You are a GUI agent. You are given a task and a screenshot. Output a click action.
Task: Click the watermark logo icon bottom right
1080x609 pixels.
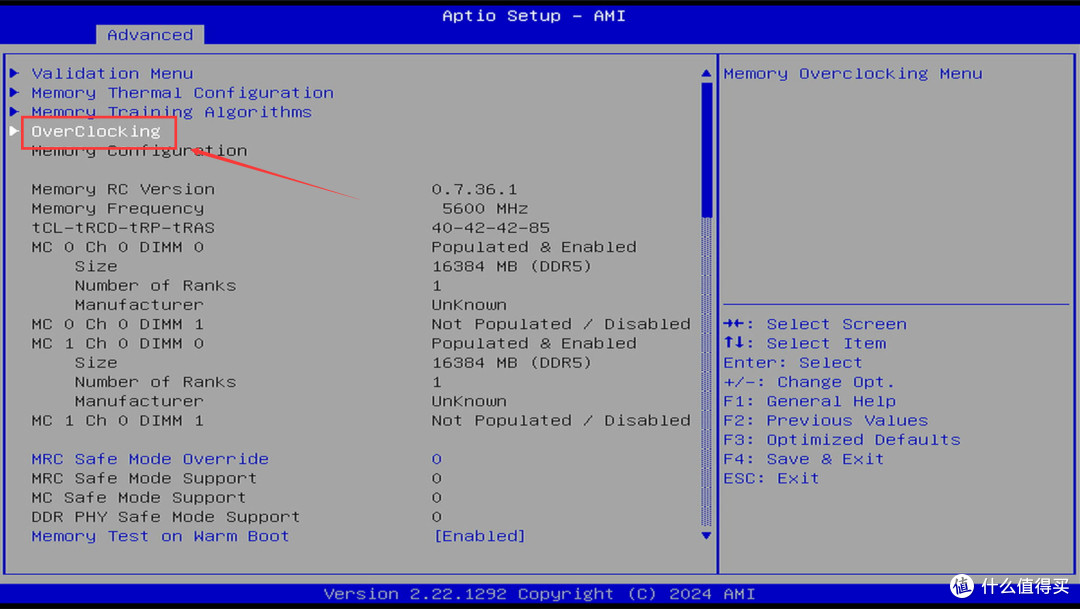click(962, 585)
